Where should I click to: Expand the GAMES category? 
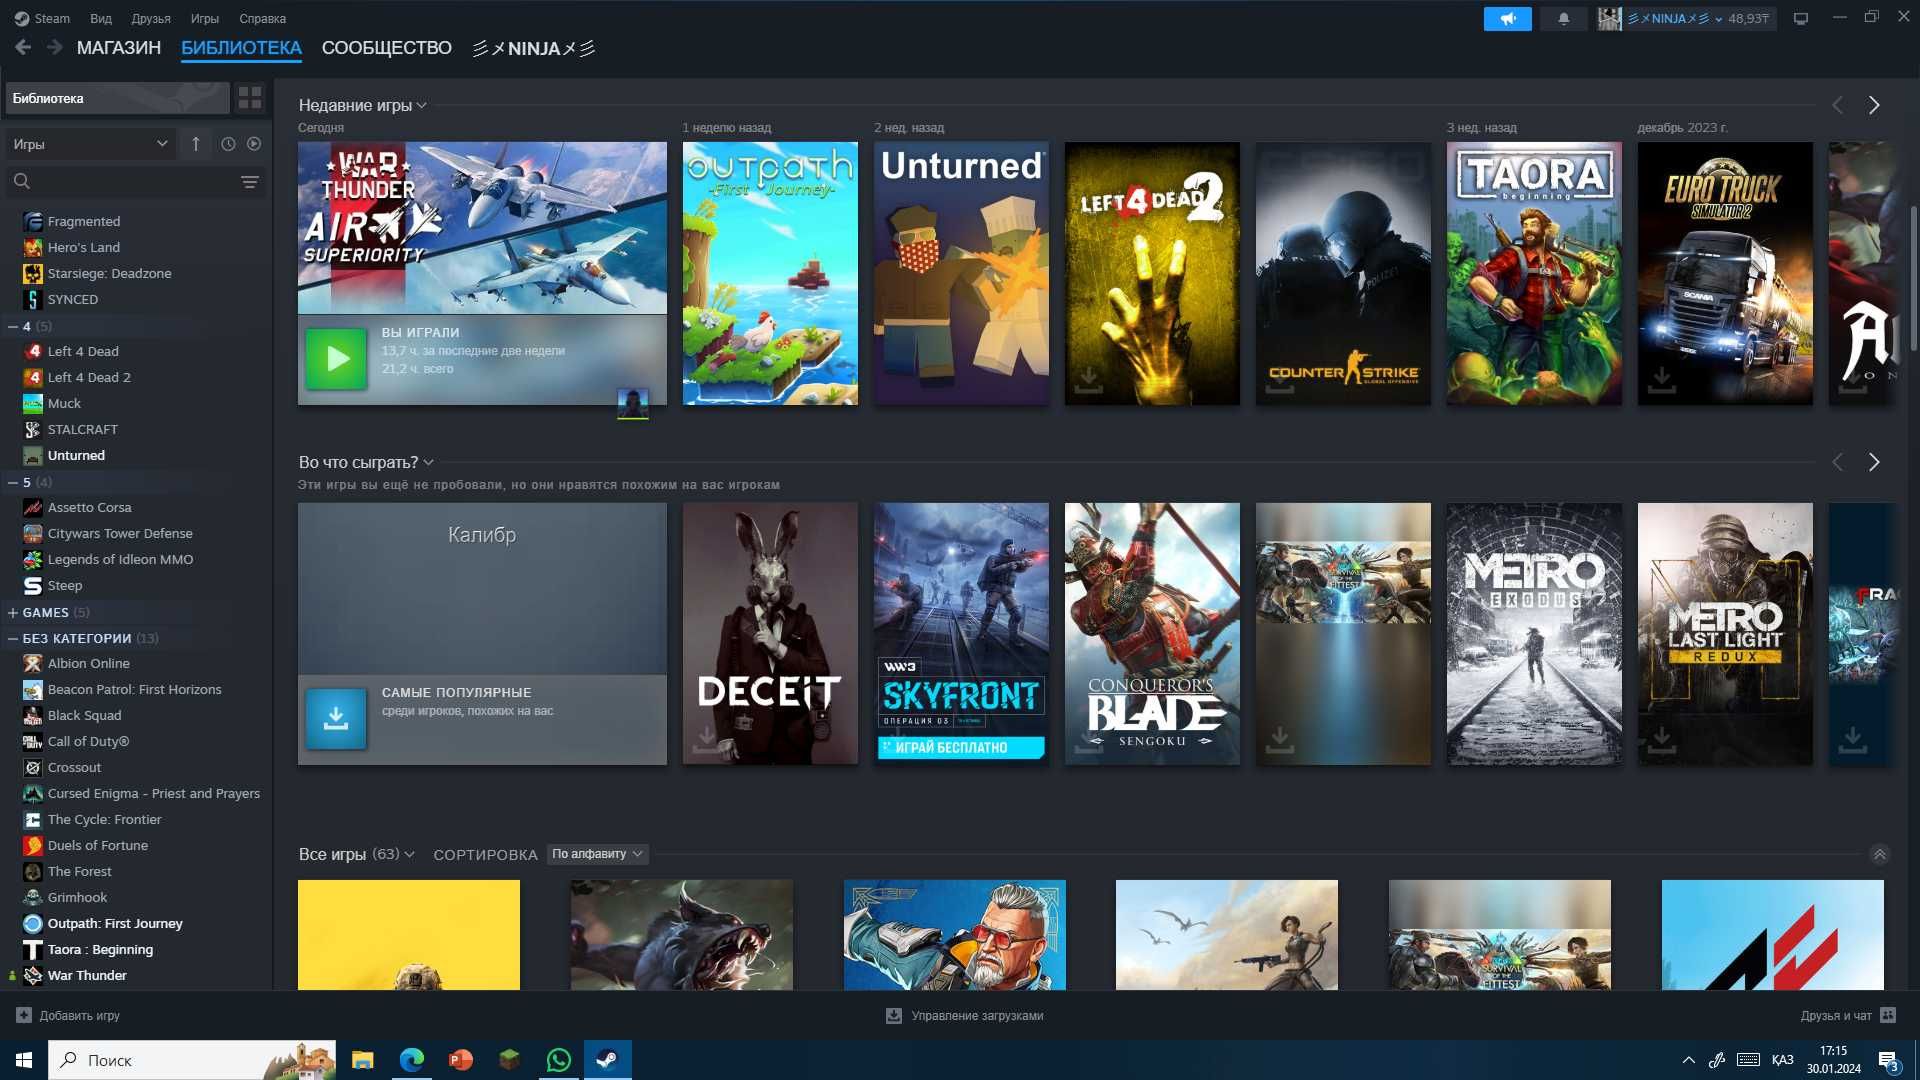[x=13, y=612]
